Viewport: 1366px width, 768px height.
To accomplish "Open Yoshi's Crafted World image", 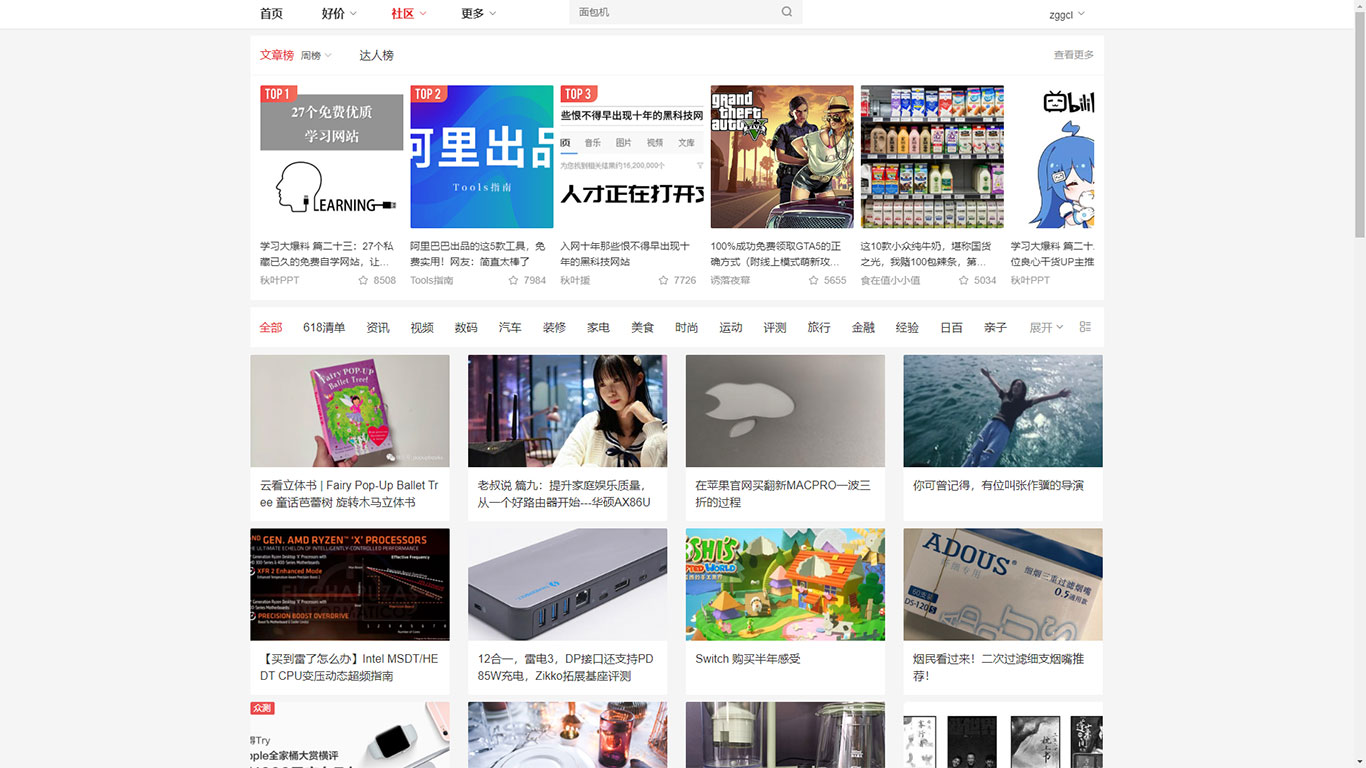I will pos(785,585).
